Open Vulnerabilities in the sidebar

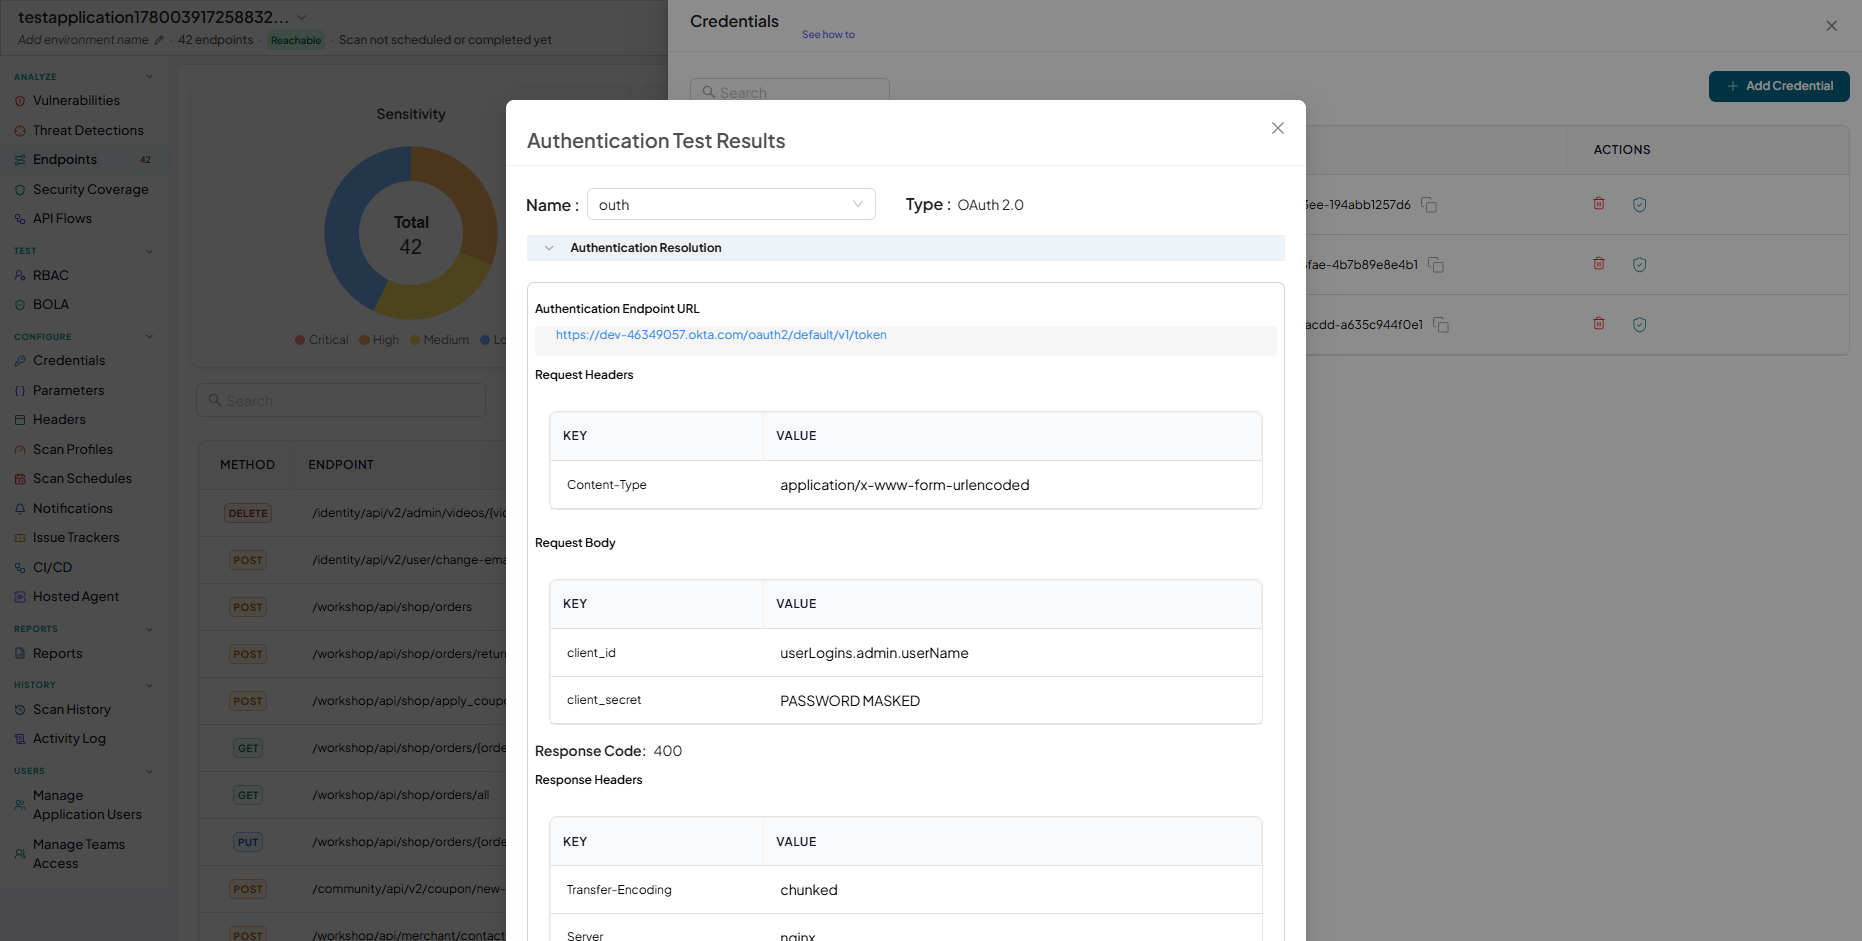[x=76, y=101]
